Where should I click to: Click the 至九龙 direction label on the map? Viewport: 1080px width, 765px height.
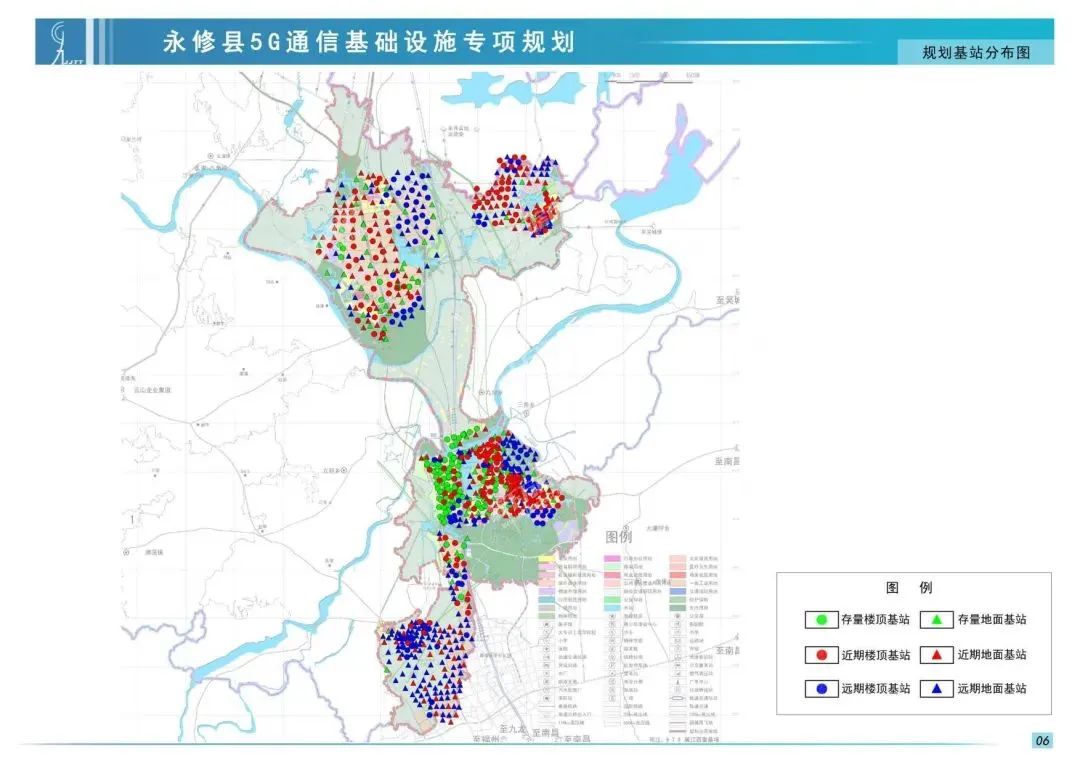coord(512,728)
